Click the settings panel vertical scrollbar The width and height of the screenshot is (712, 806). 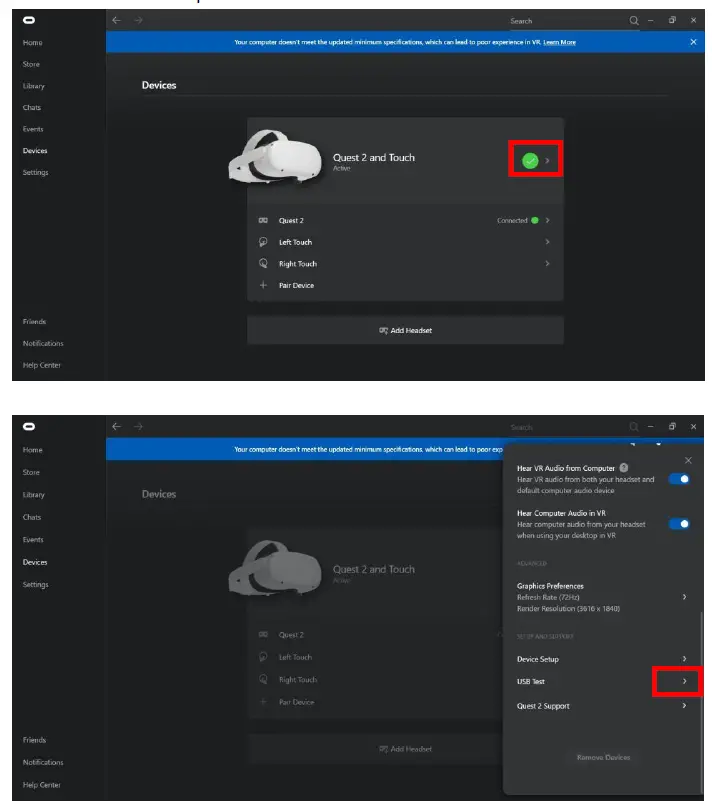tap(701, 702)
